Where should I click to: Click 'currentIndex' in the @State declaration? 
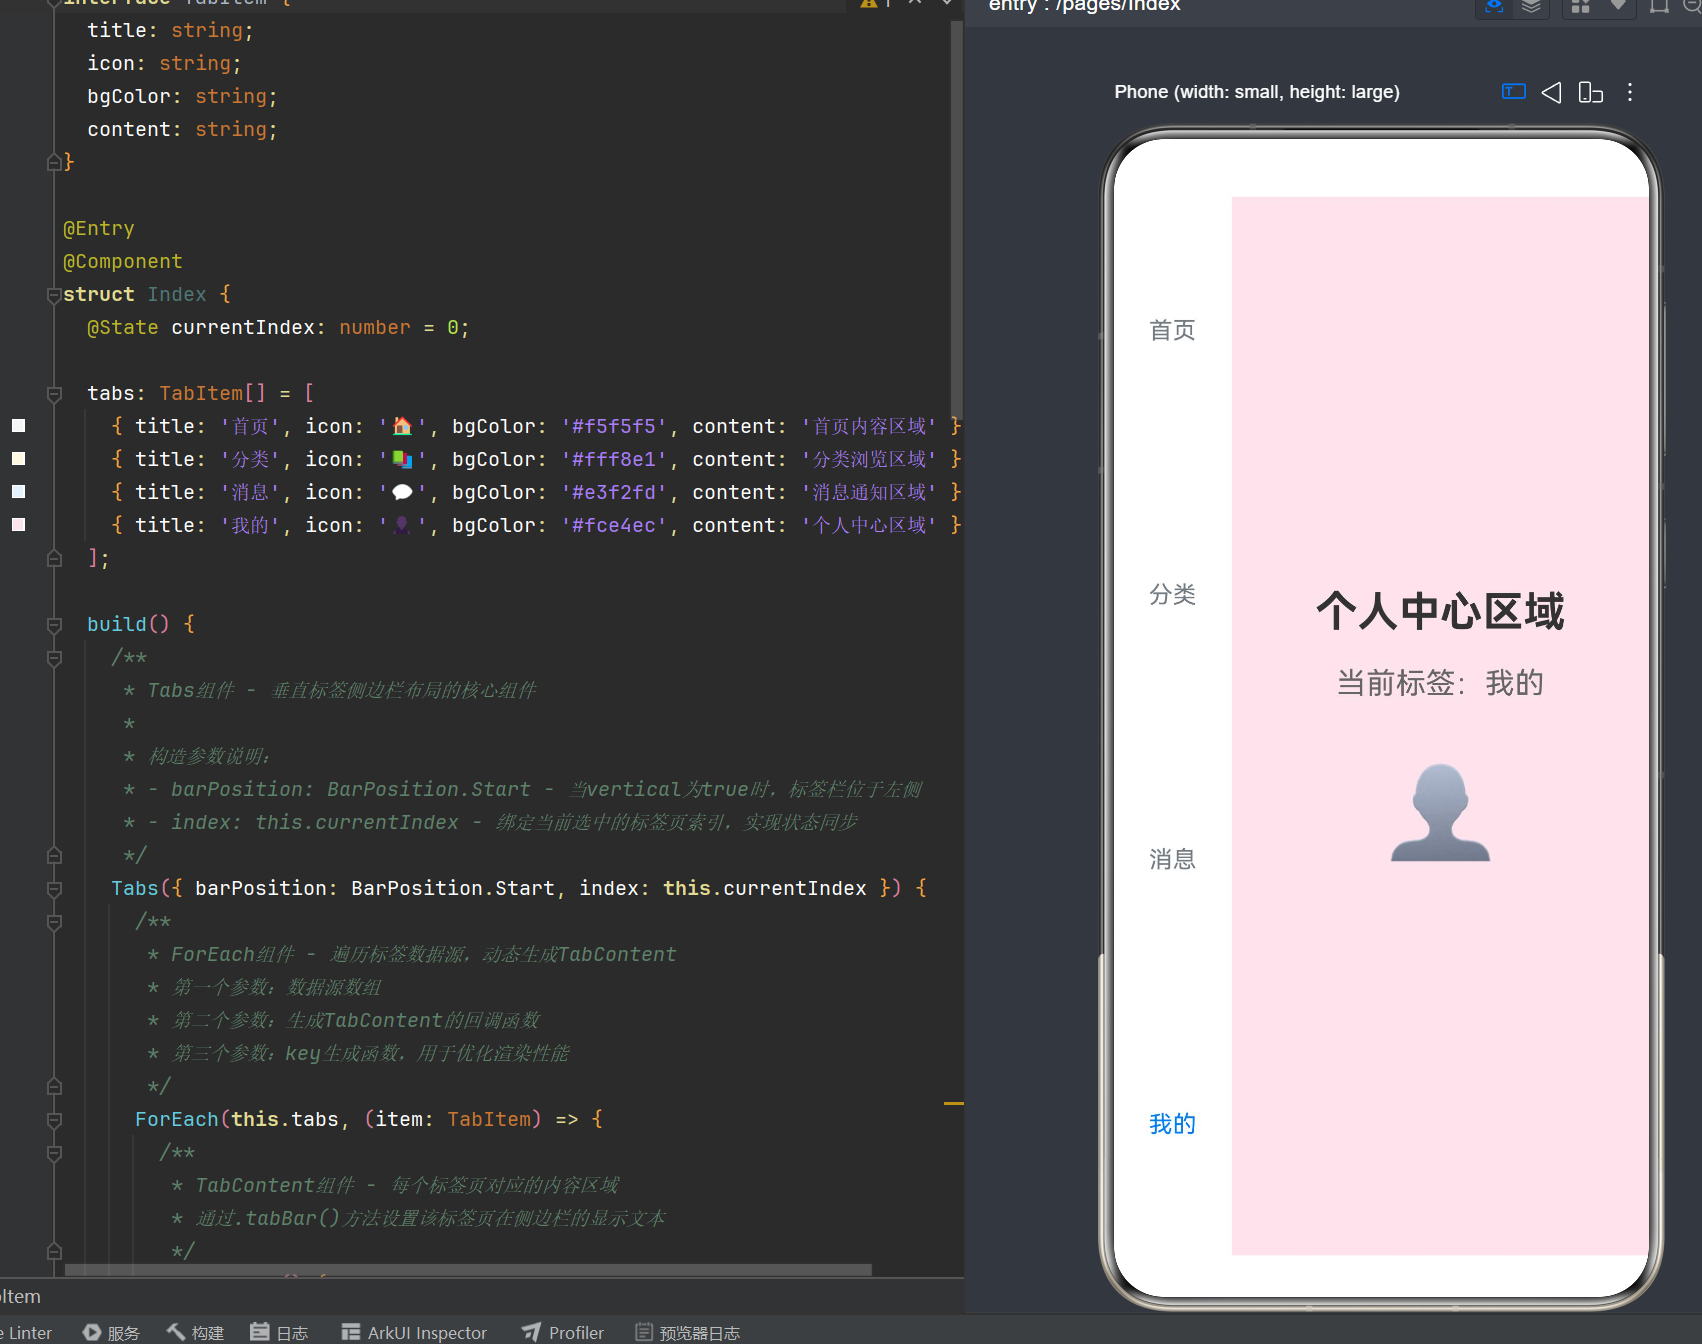point(243,328)
